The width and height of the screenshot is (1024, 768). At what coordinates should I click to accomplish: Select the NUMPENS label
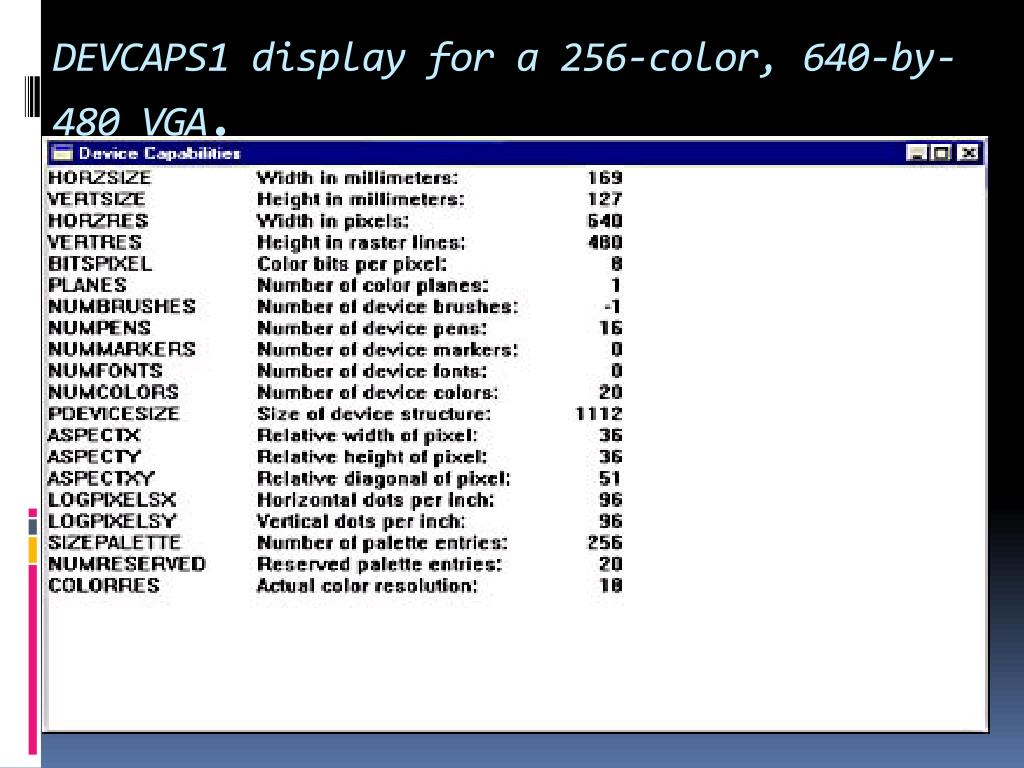coord(99,328)
